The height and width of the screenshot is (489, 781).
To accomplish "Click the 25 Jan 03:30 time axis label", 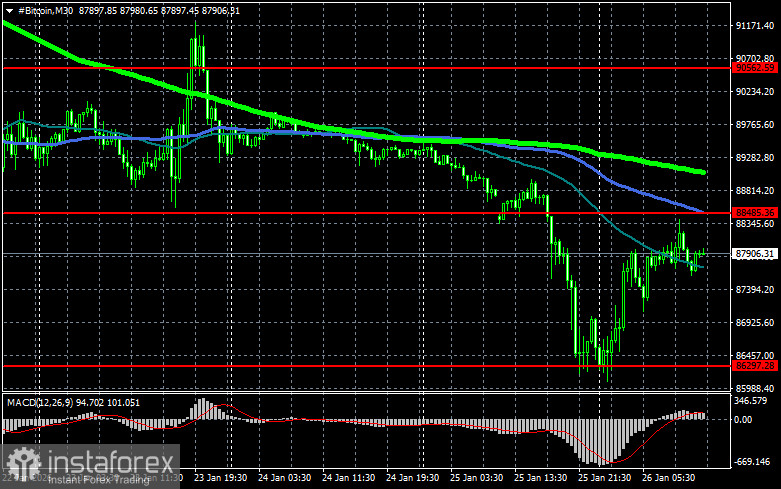I will click(476, 478).
